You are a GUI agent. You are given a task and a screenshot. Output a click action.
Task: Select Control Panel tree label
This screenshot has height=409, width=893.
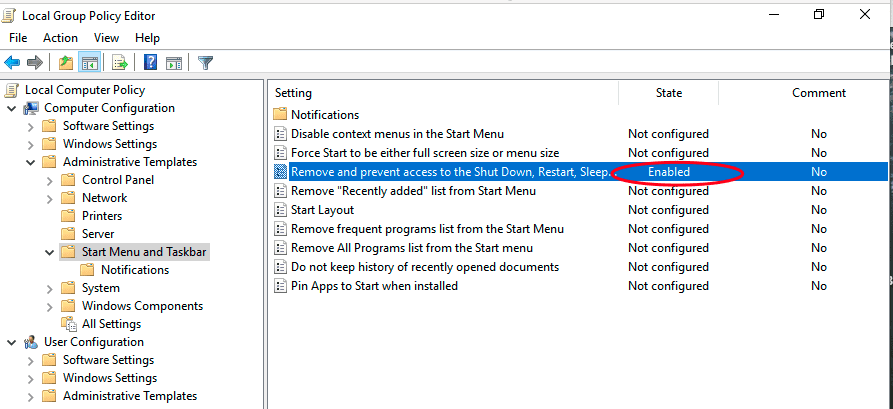[118, 180]
